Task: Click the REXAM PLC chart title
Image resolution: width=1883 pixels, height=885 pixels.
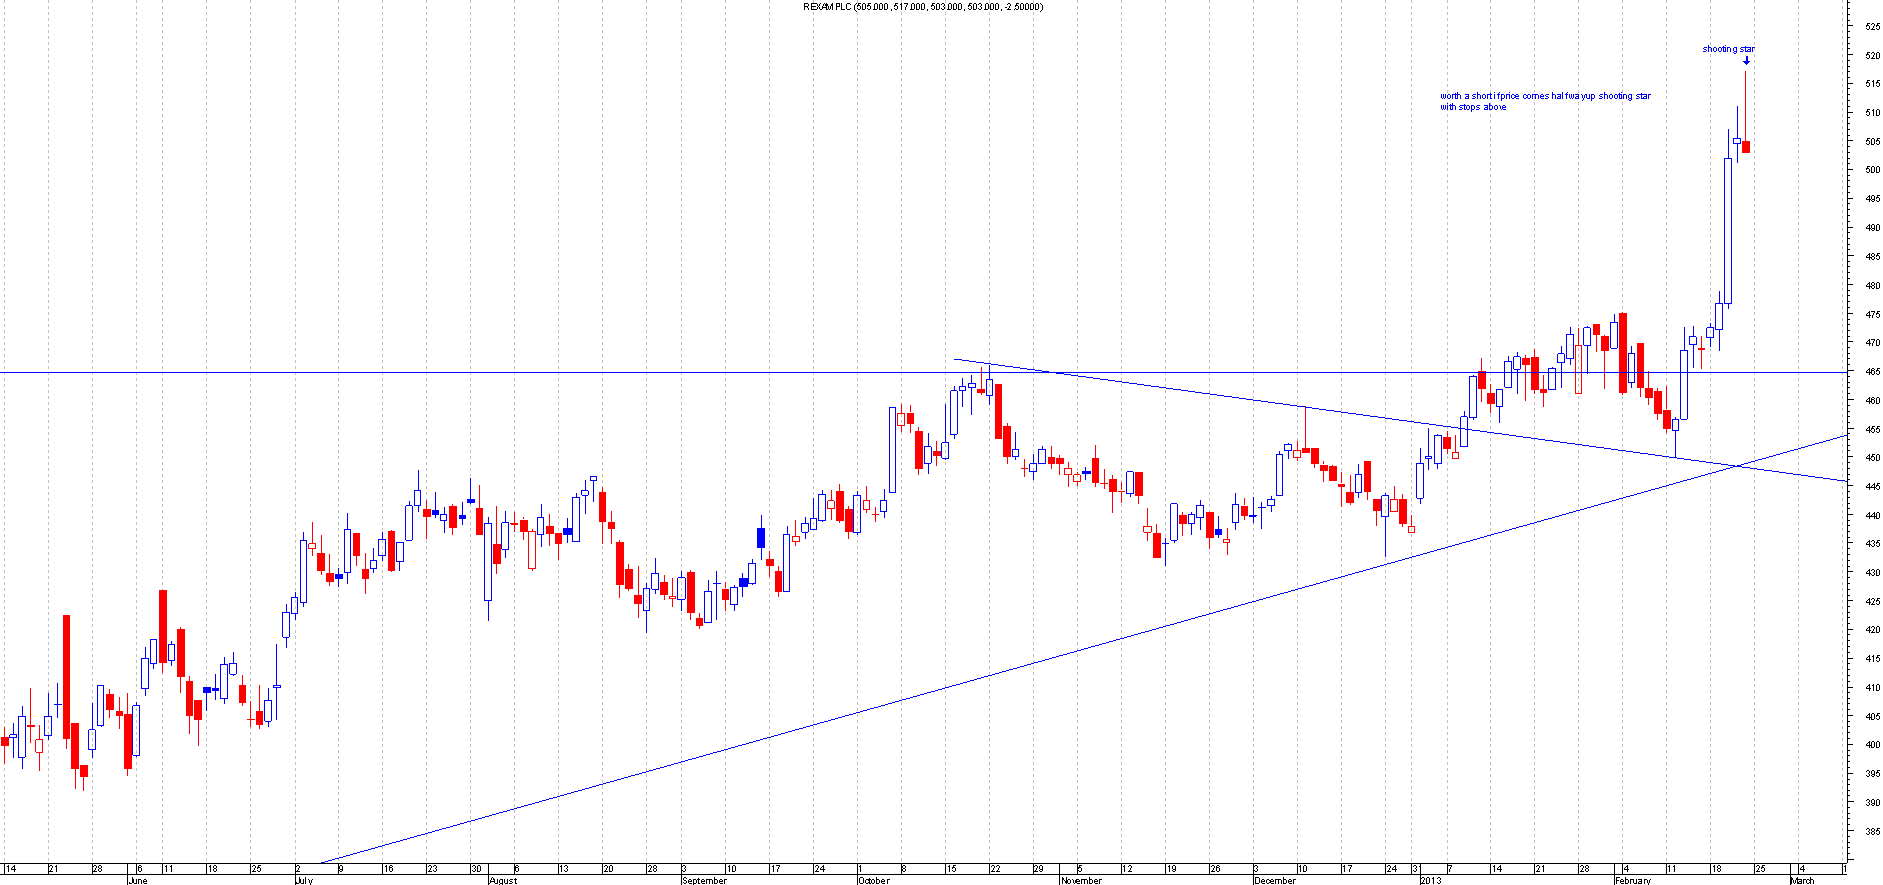Action: pos(922,7)
